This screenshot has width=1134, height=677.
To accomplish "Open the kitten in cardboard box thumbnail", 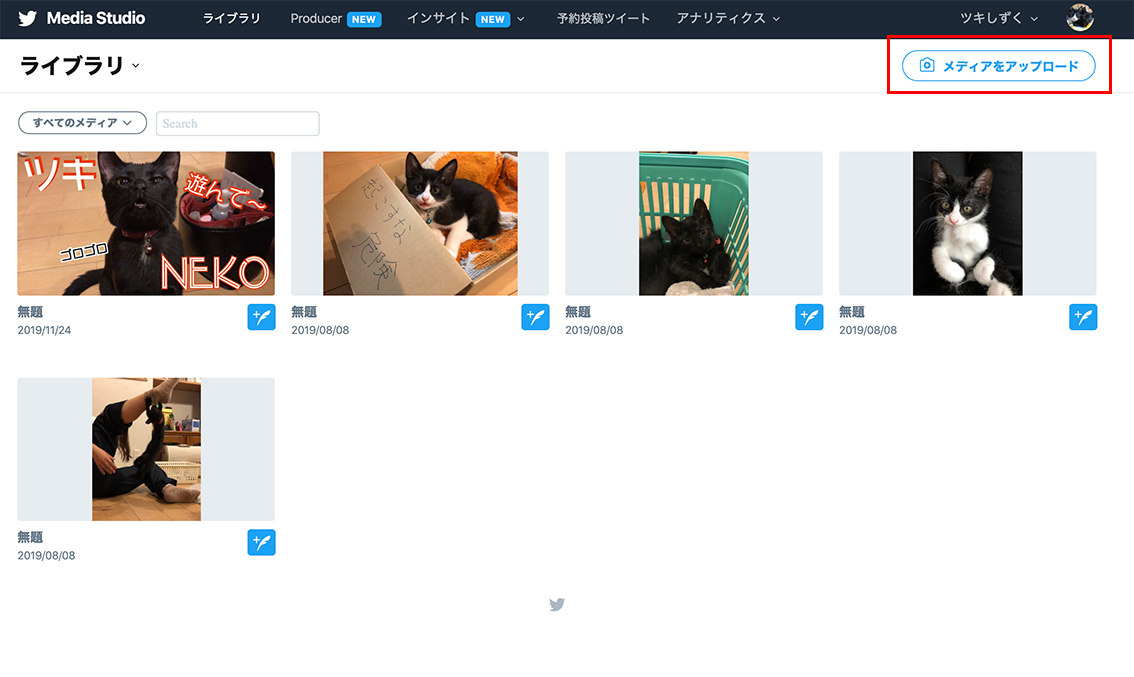I will tap(420, 223).
